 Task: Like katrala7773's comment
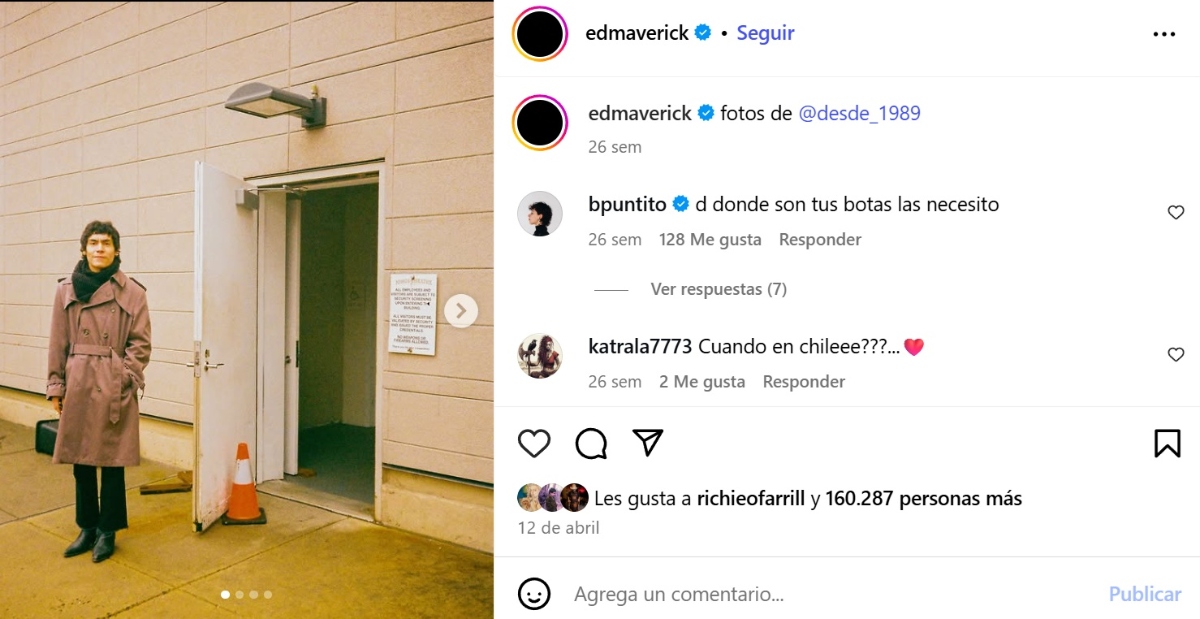click(1176, 354)
